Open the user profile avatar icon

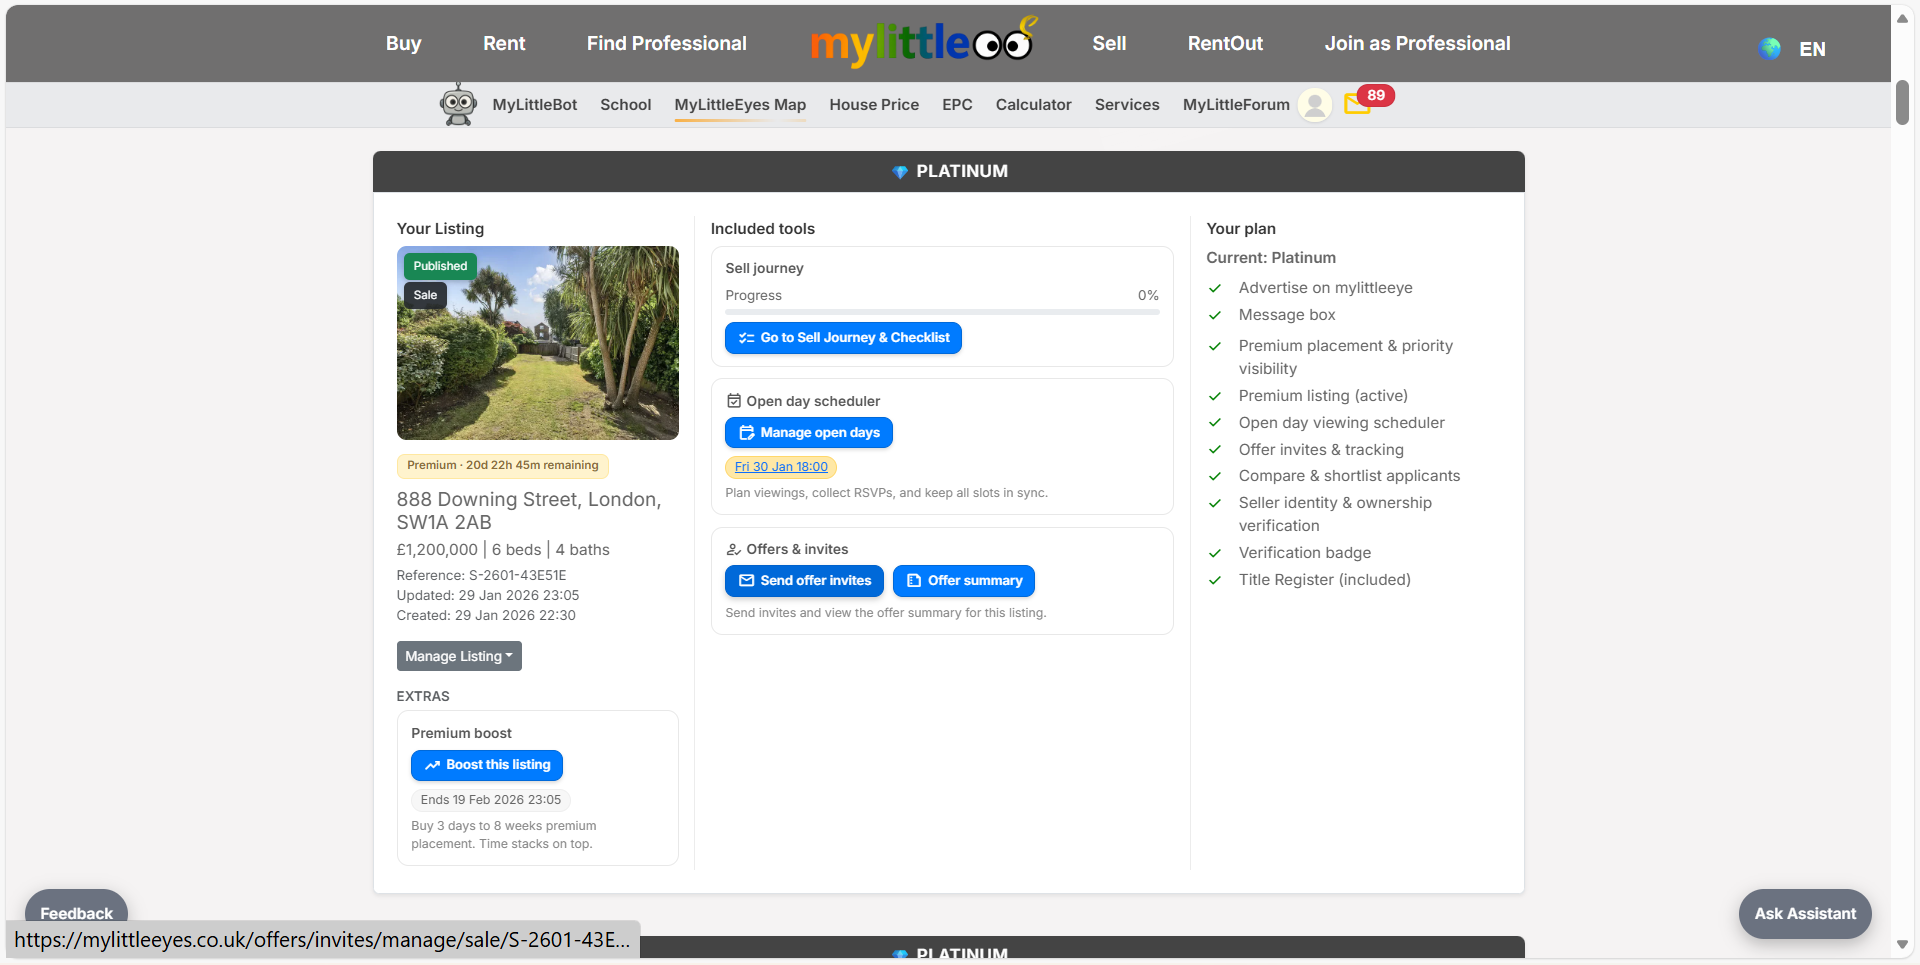[x=1315, y=104]
